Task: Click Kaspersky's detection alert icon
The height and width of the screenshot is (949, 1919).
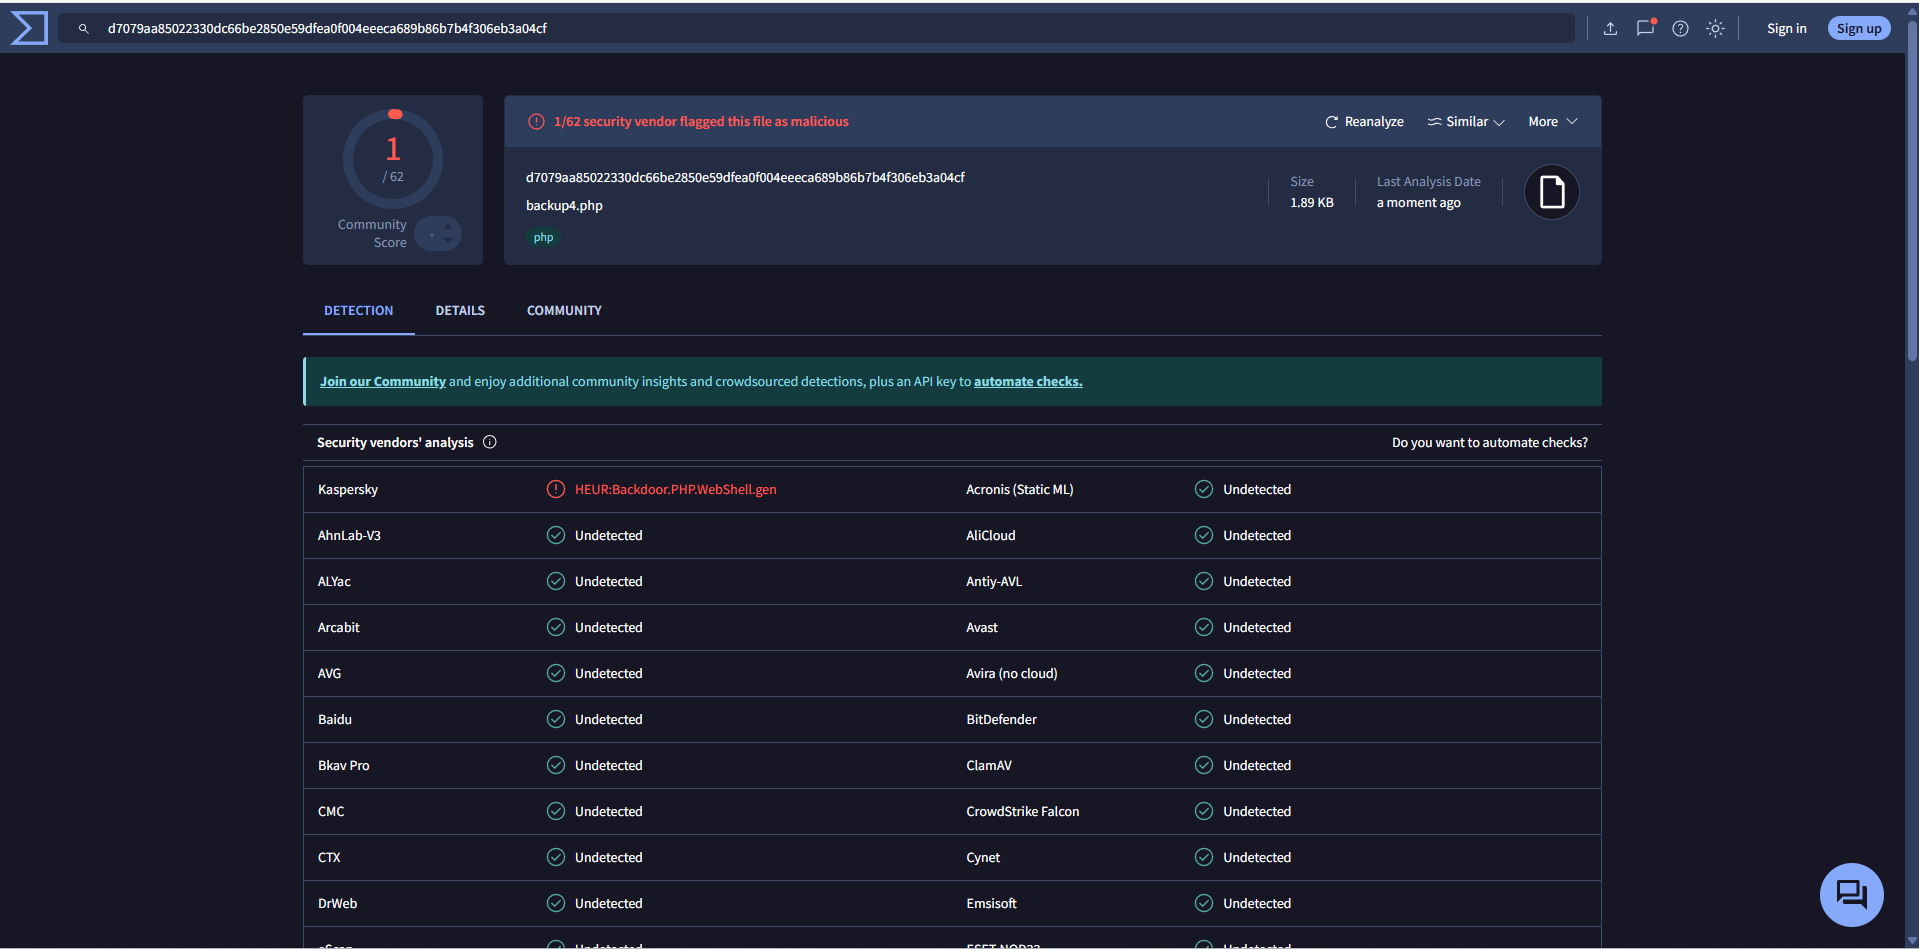Action: pos(556,489)
